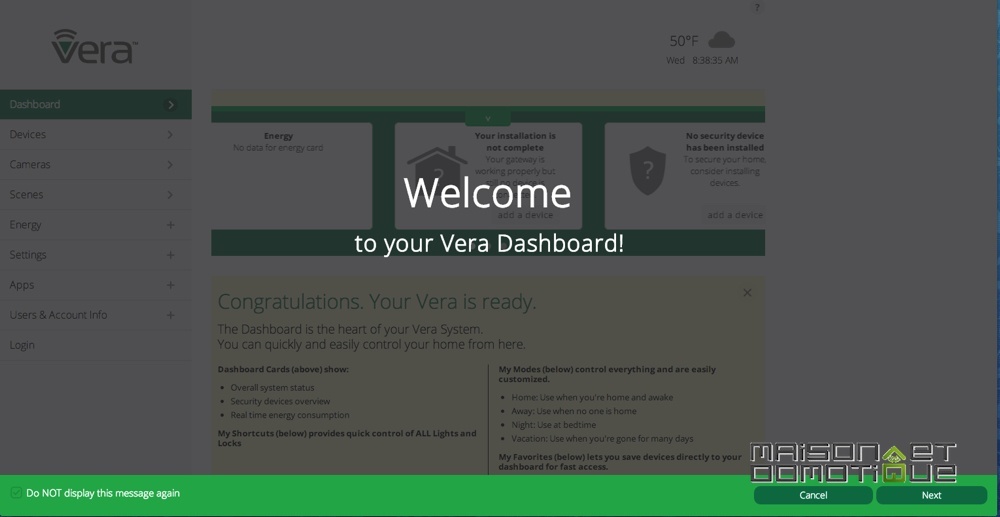Click Apps label in sidebar
Image resolution: width=1000 pixels, height=517 pixels.
coord(22,285)
